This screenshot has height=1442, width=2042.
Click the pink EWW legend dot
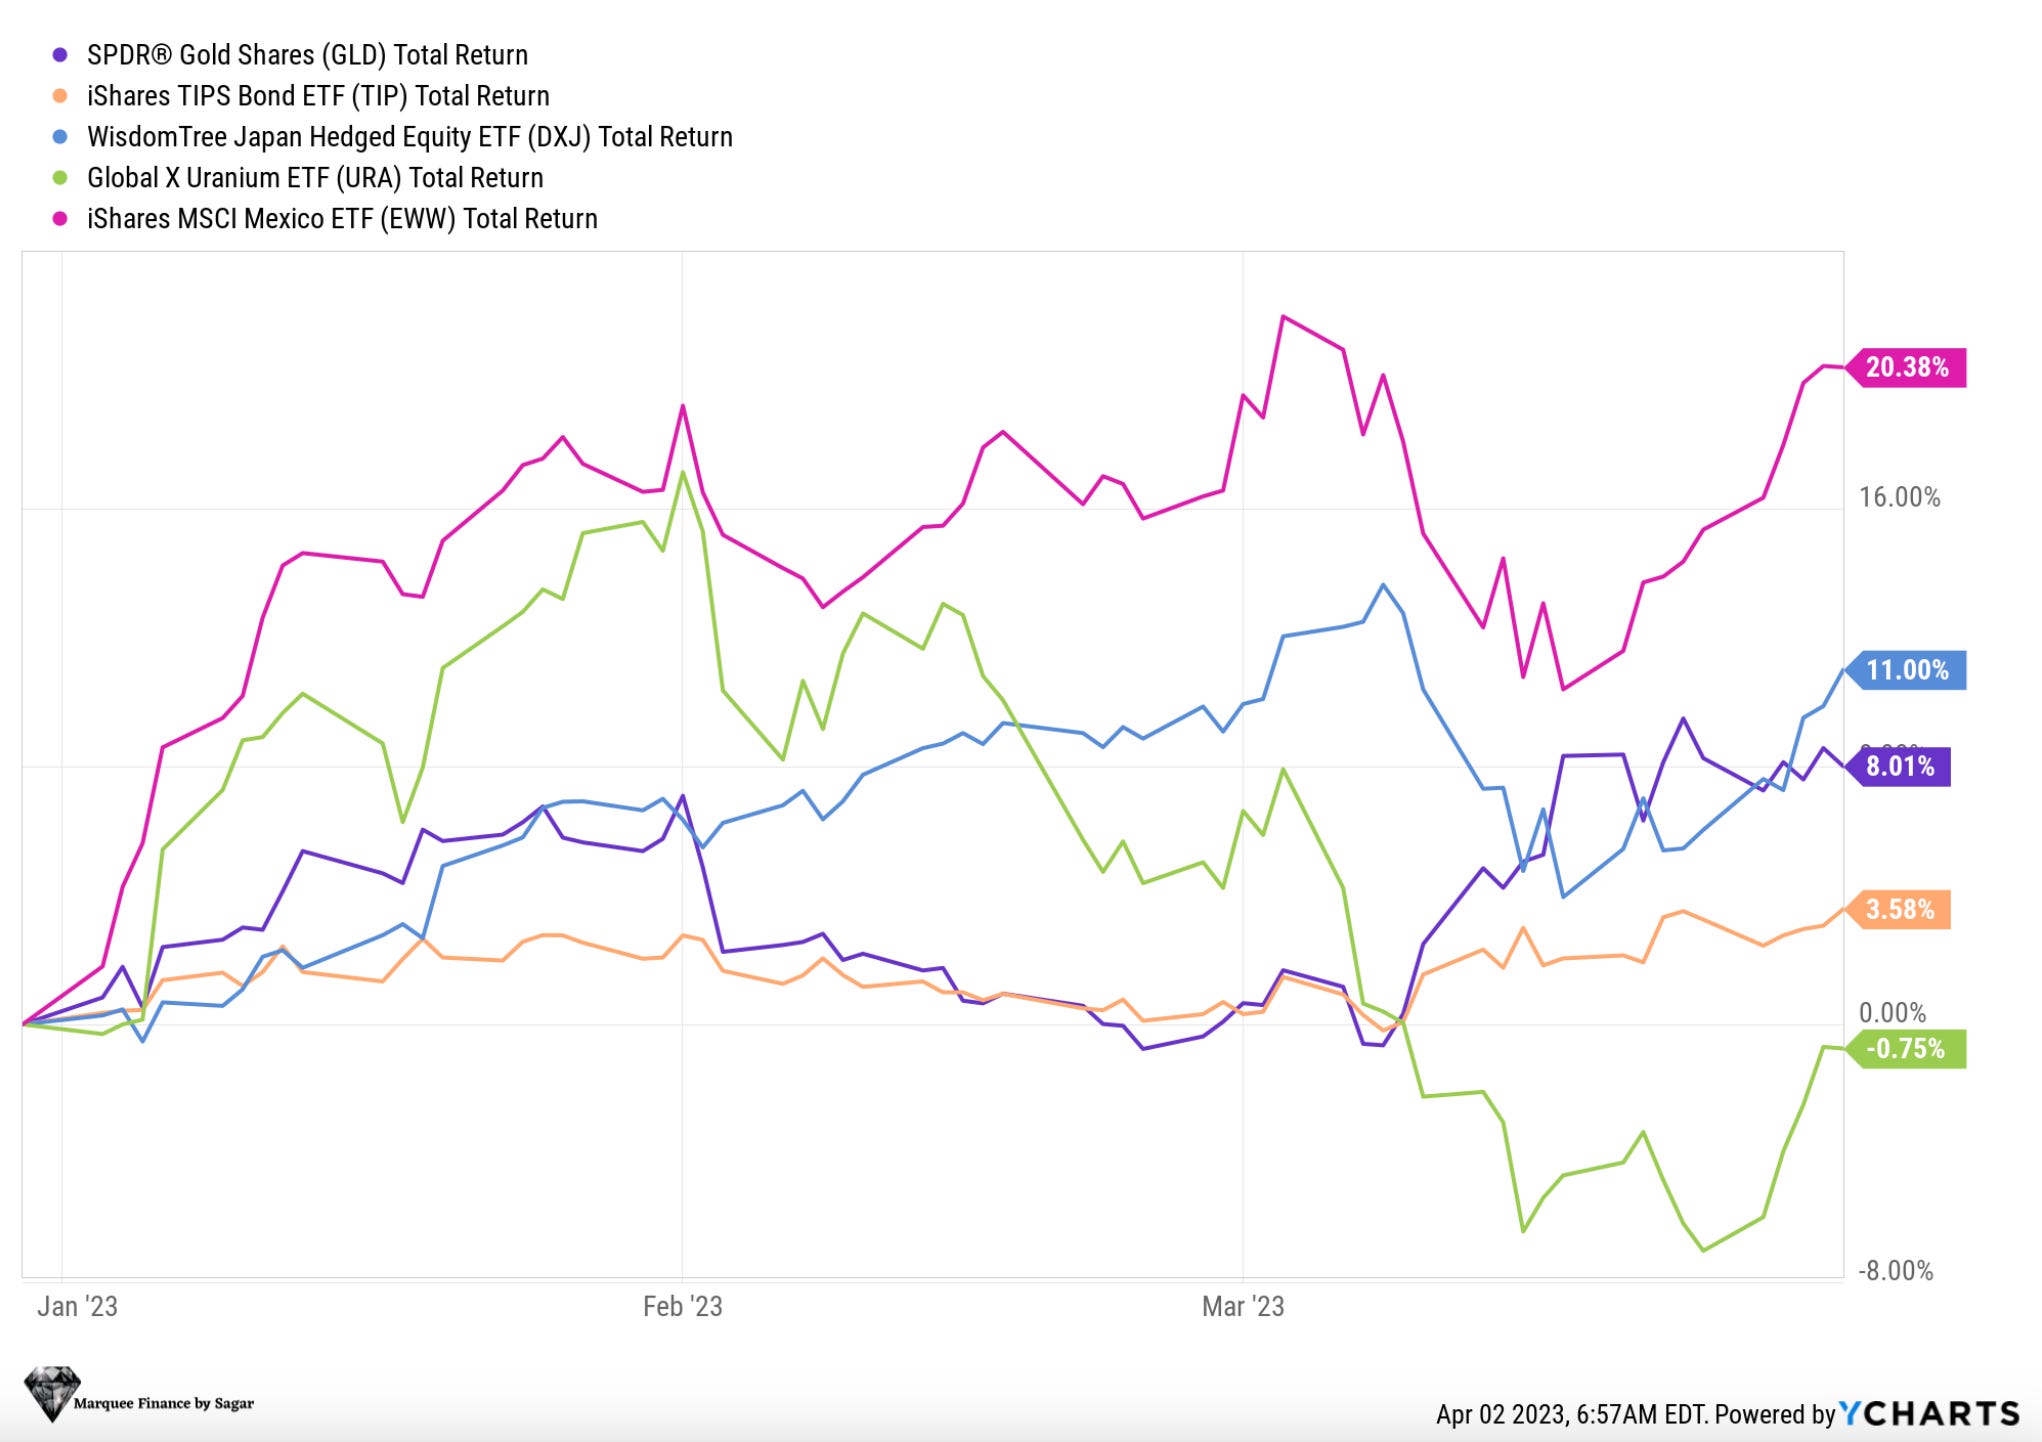60,219
